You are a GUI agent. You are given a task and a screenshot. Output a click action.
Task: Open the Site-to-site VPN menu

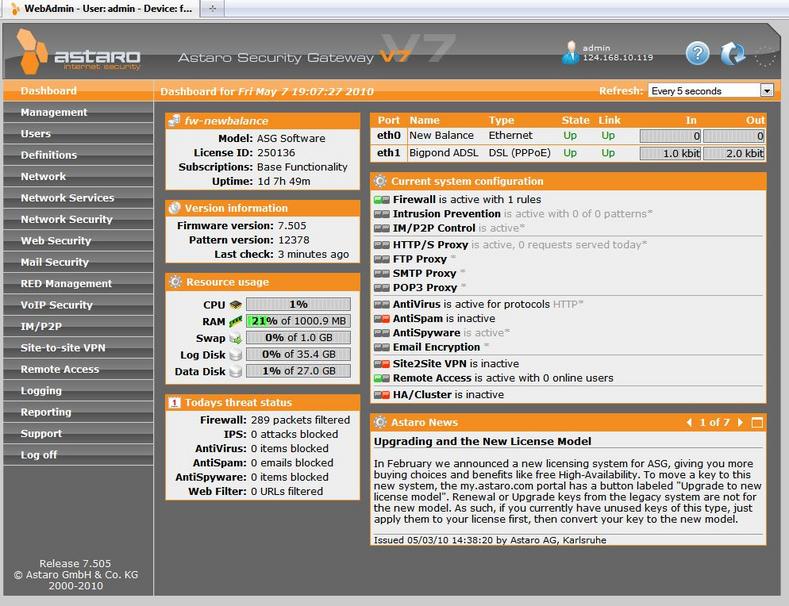tap(63, 348)
